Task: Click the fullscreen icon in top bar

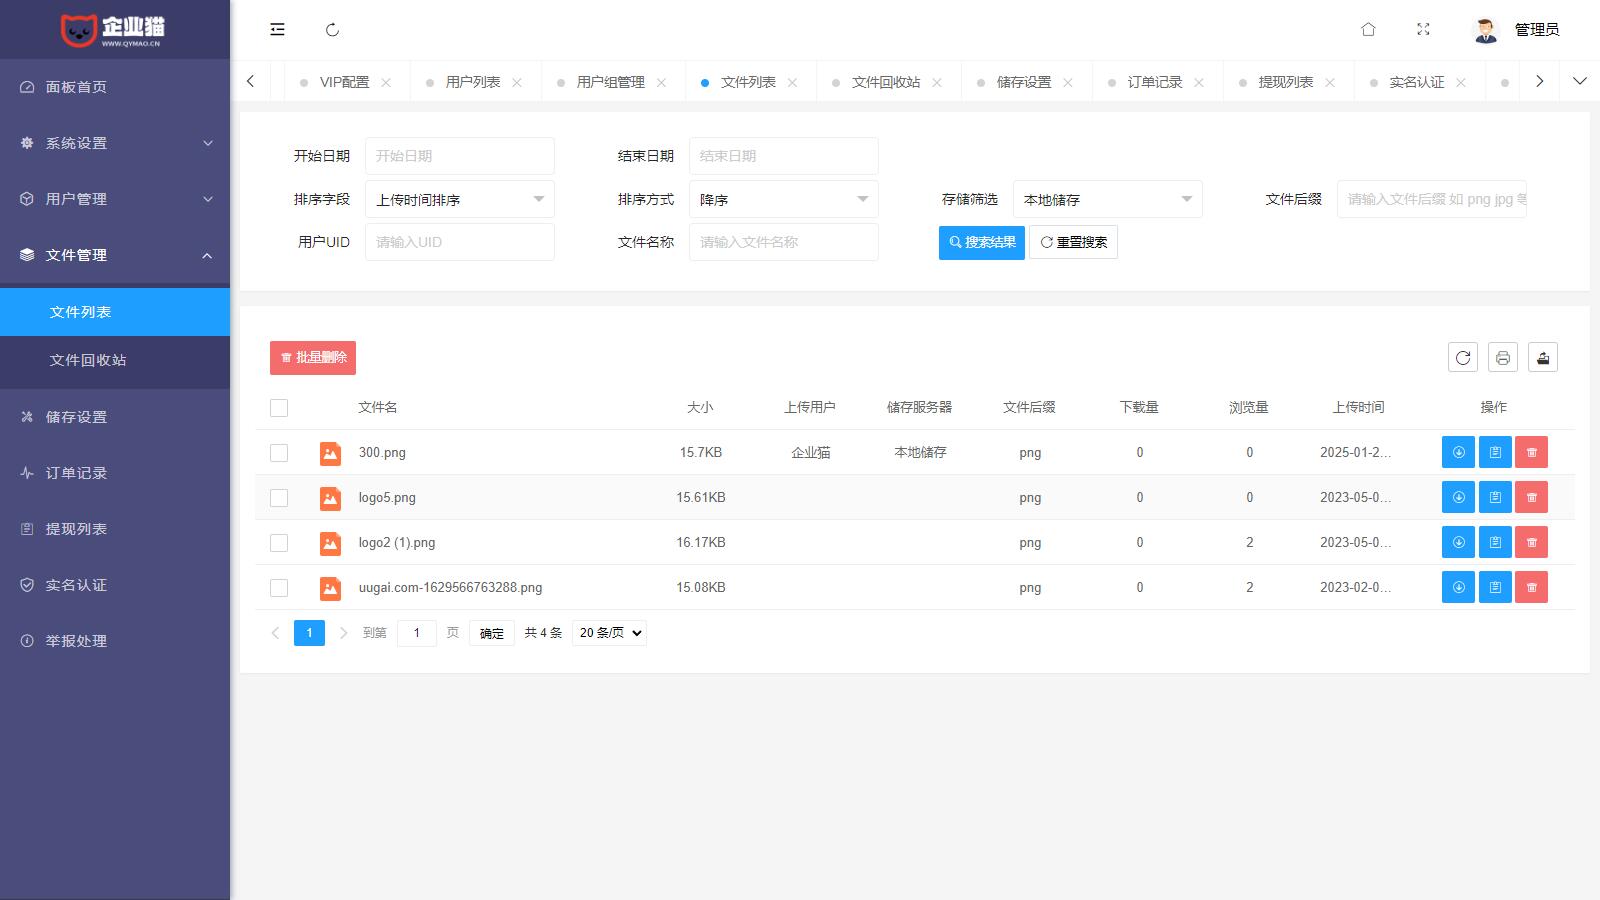Action: pyautogui.click(x=1423, y=29)
